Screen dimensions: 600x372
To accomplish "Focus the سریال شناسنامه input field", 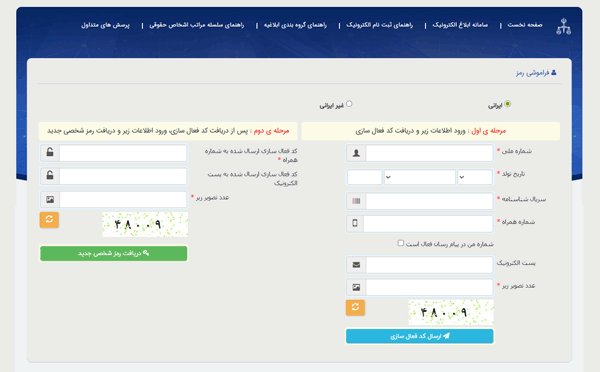I will click(x=429, y=201).
